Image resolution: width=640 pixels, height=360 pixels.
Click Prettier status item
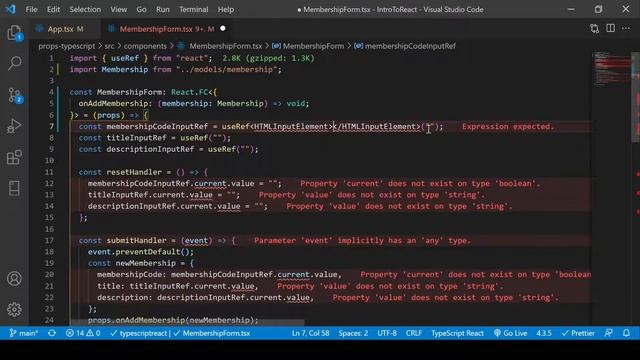click(578, 333)
